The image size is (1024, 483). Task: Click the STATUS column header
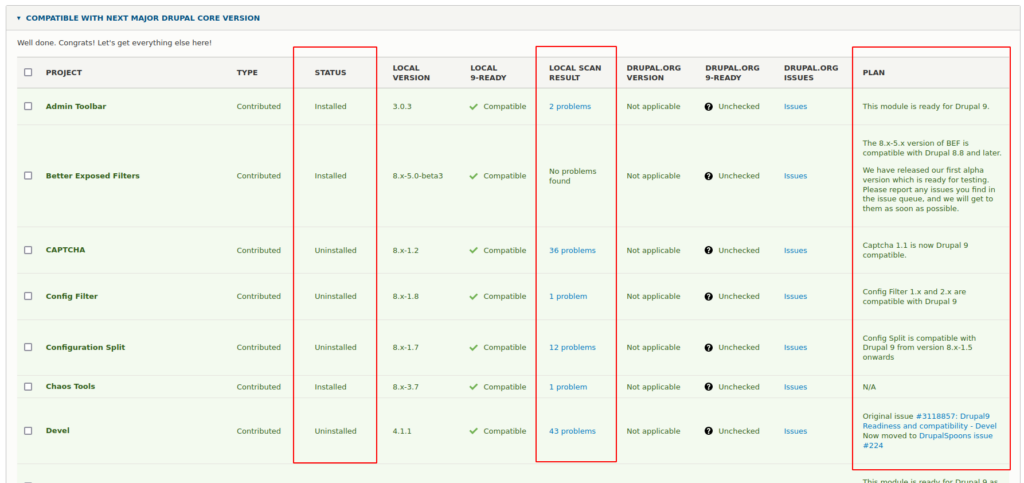point(330,72)
